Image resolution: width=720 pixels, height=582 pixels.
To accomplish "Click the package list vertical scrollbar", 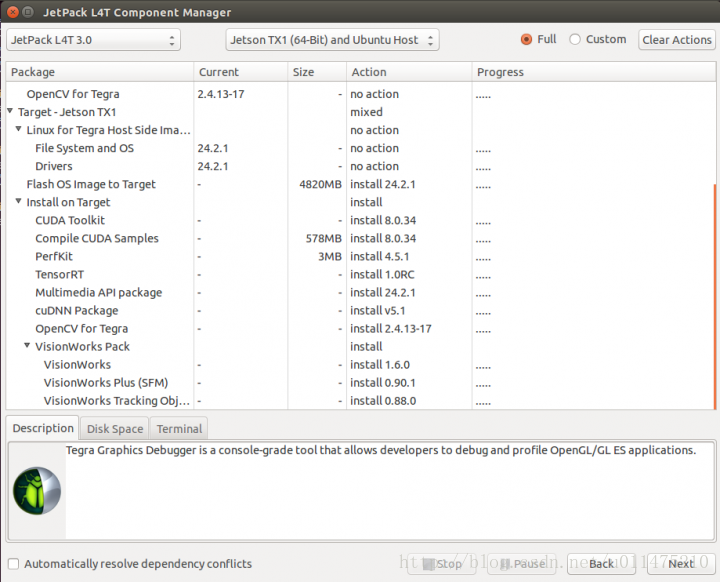I will click(x=714, y=296).
